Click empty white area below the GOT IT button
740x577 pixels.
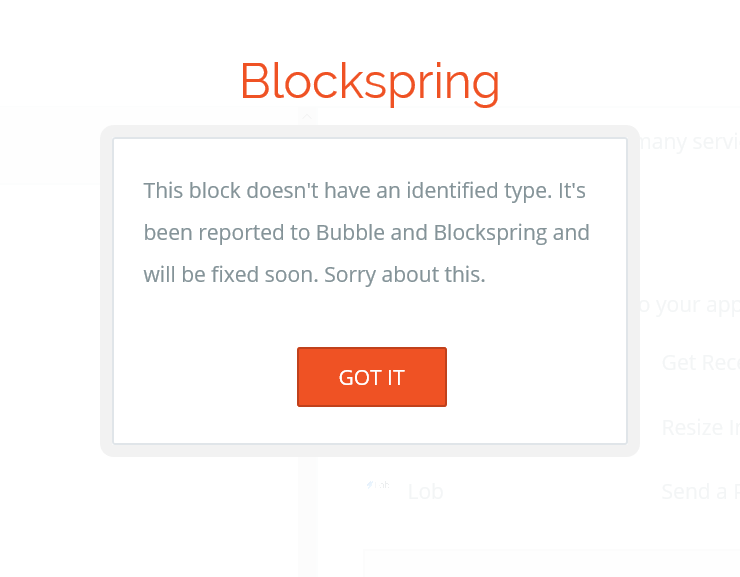coord(372,425)
